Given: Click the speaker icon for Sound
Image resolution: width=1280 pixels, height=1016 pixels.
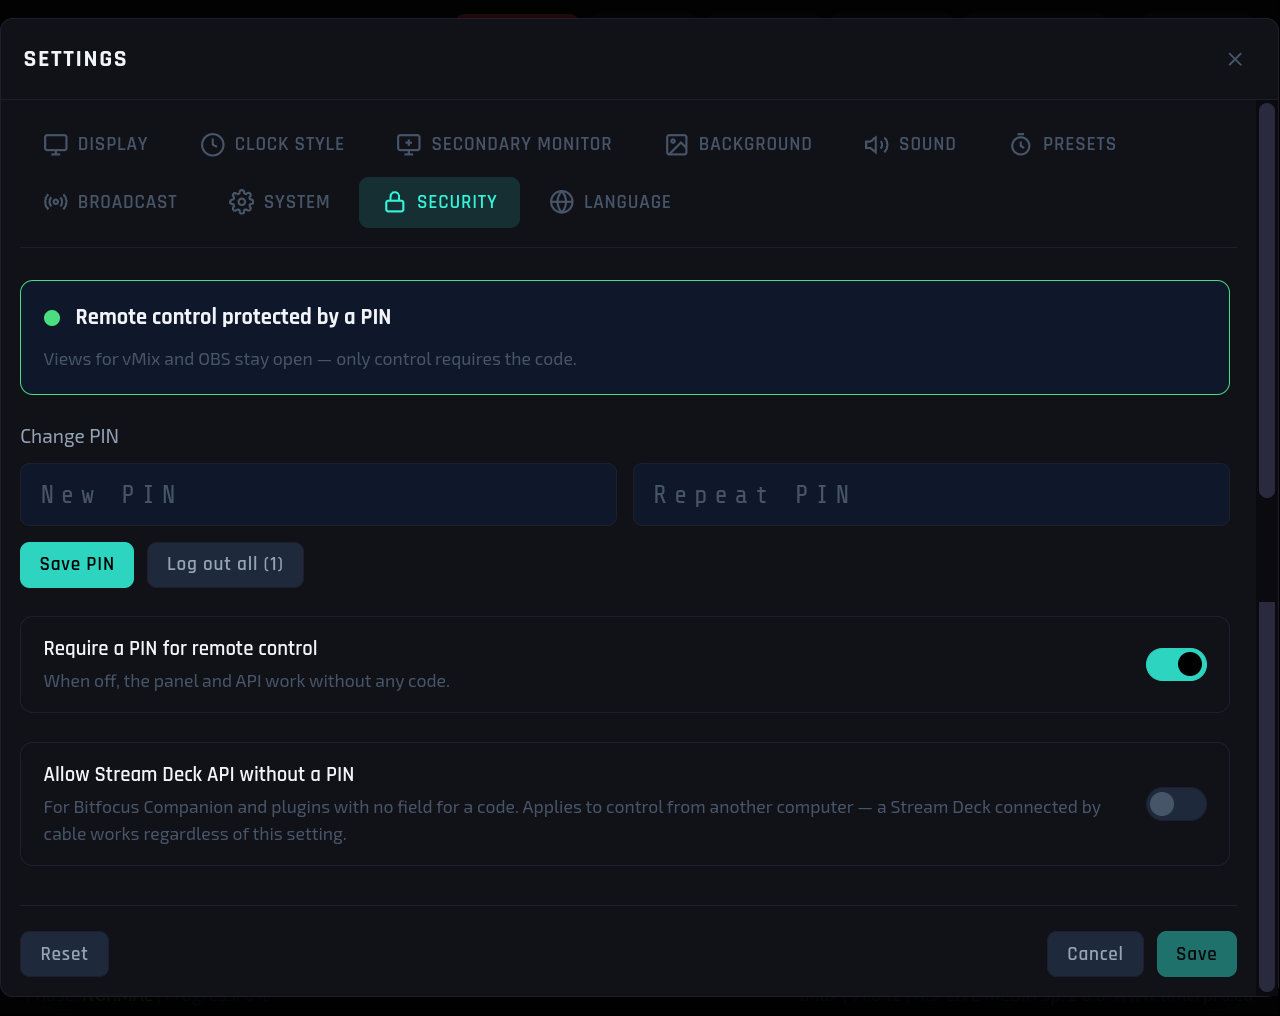Looking at the screenshot, I should 877,145.
